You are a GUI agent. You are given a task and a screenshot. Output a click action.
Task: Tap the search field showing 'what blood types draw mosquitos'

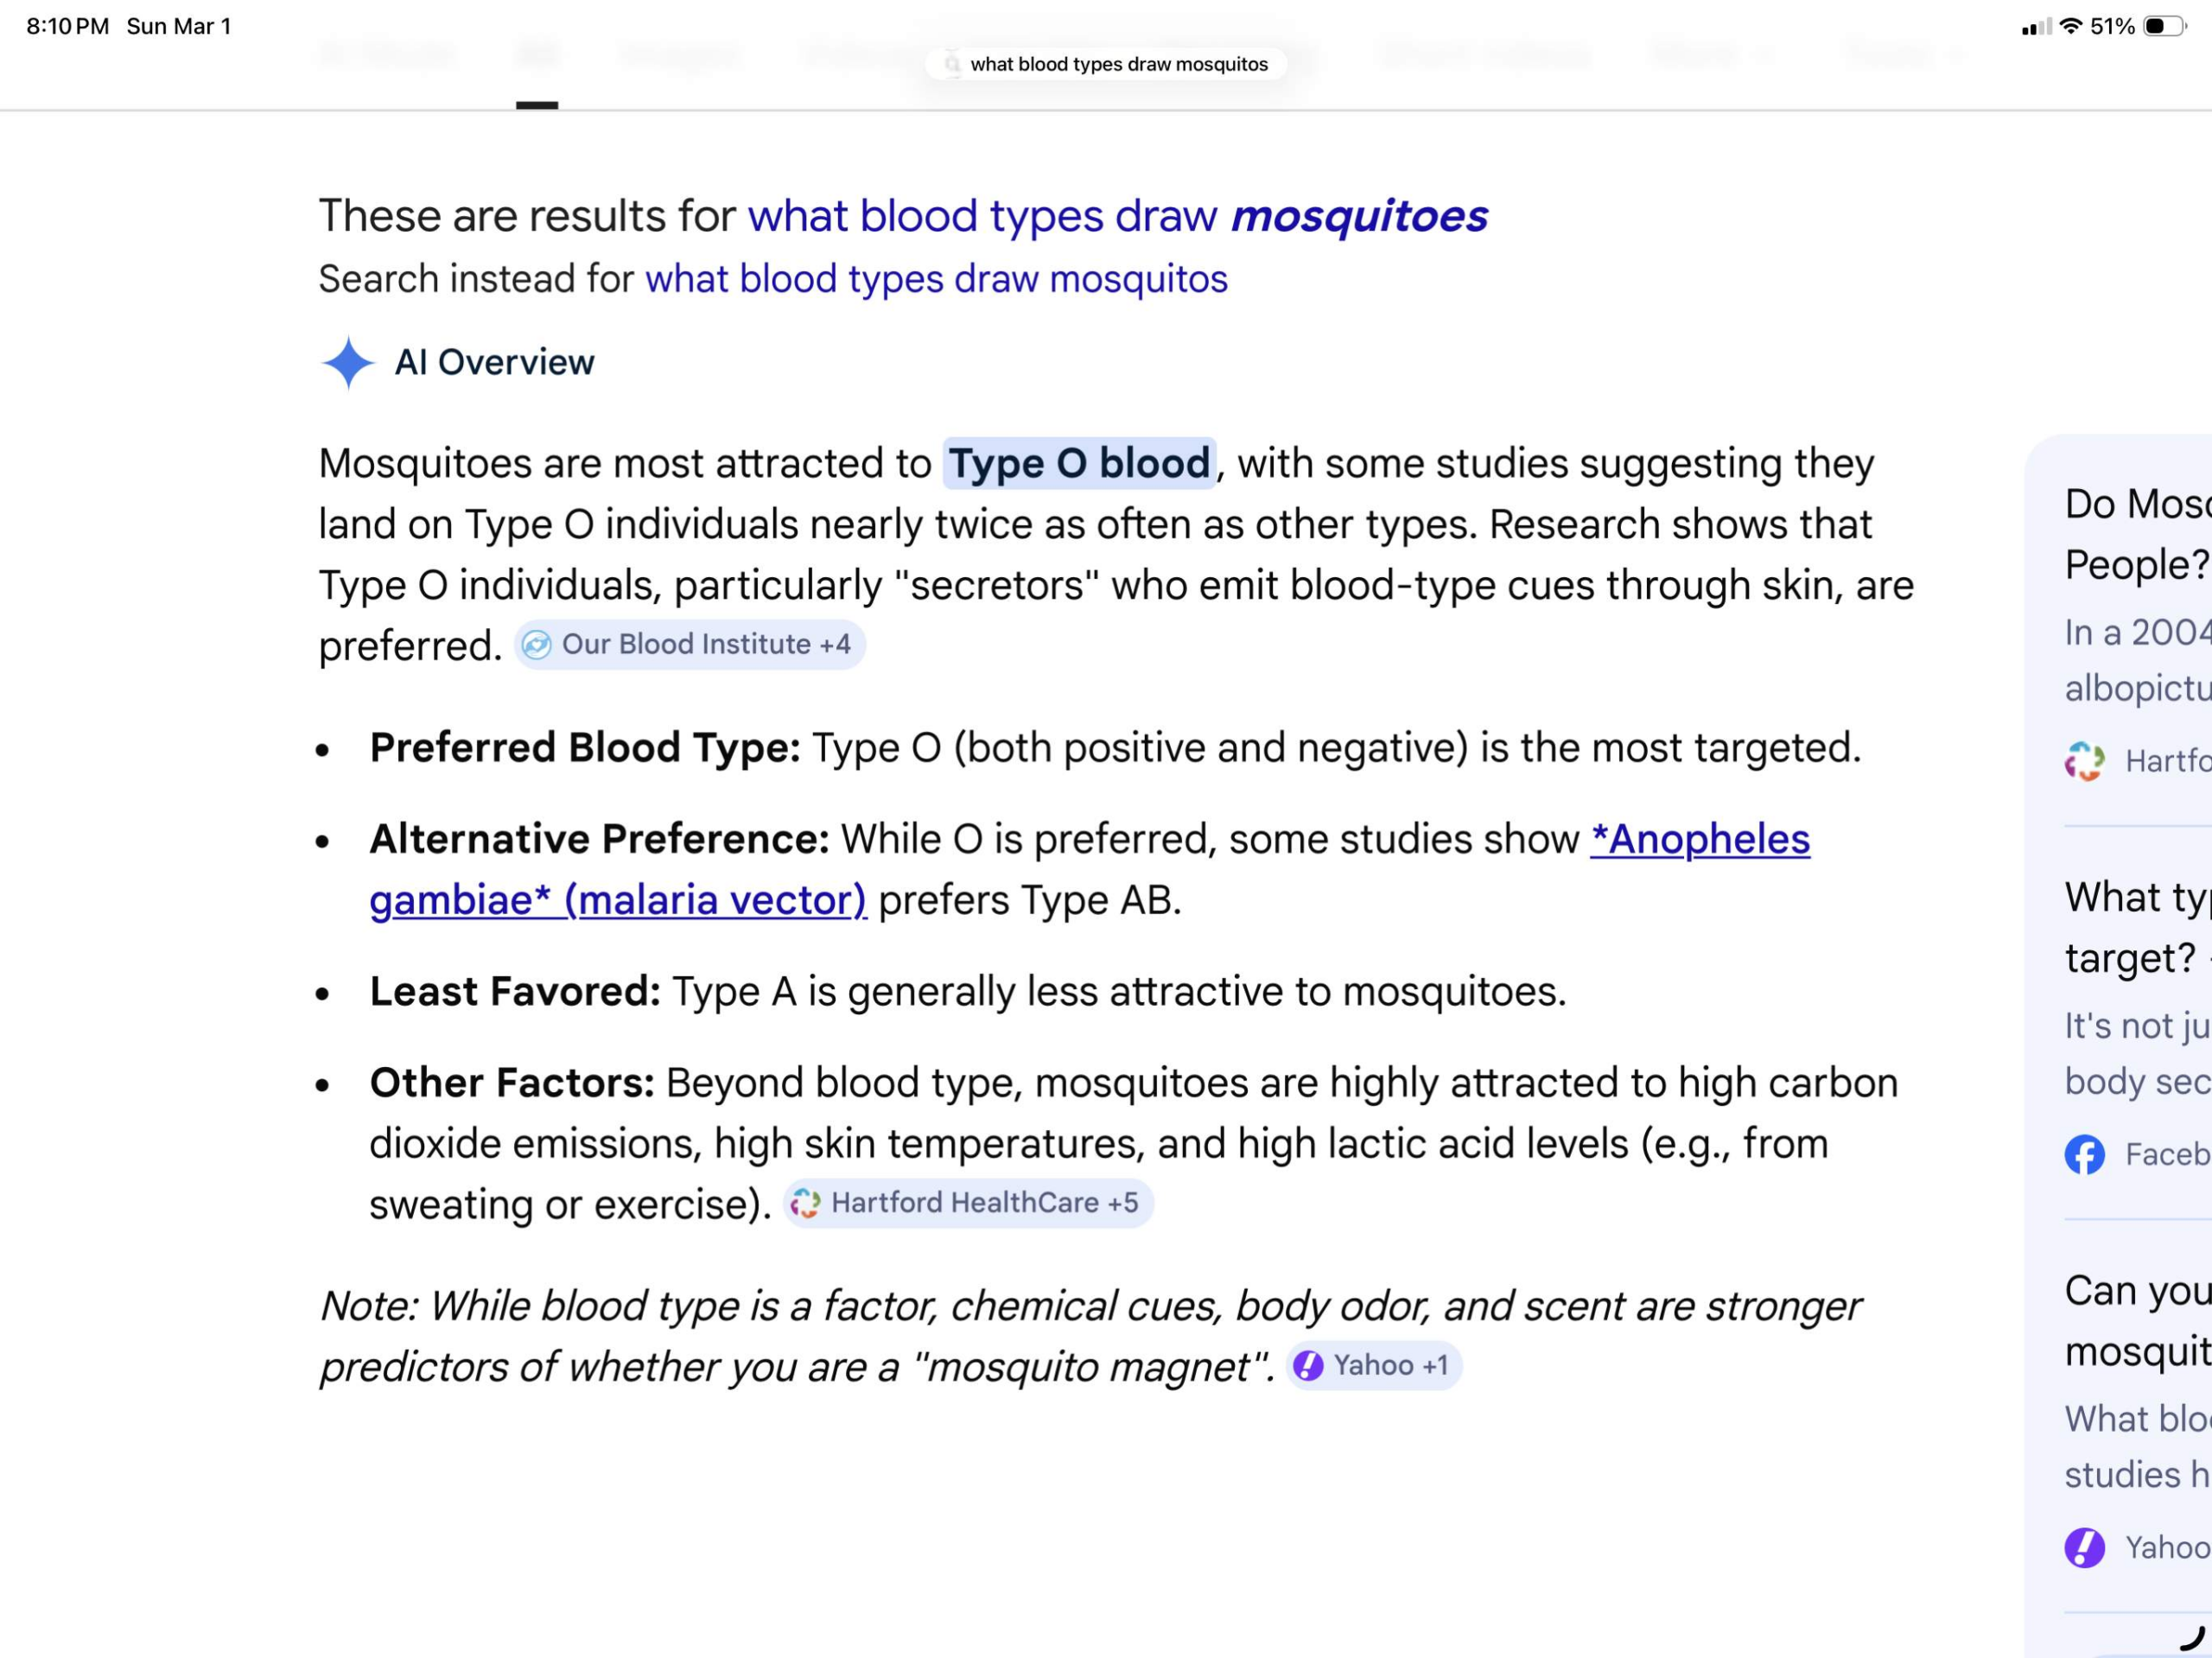coord(1106,64)
